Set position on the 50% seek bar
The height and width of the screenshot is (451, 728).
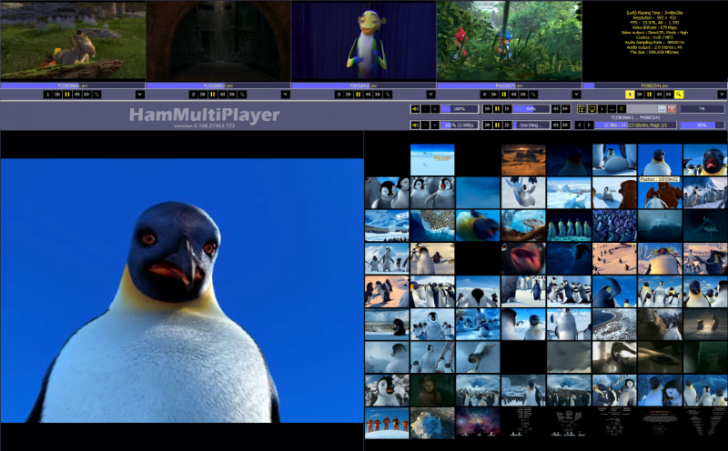point(531,109)
